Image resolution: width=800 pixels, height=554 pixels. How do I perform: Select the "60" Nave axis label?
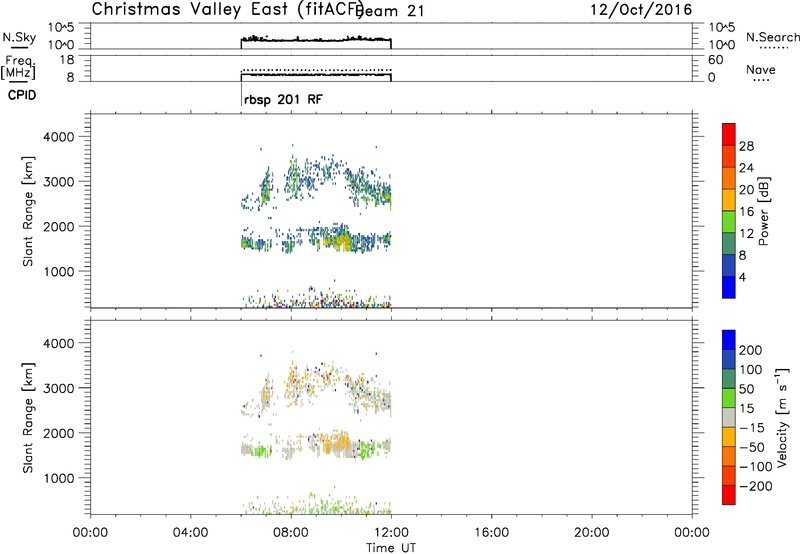(x=716, y=60)
